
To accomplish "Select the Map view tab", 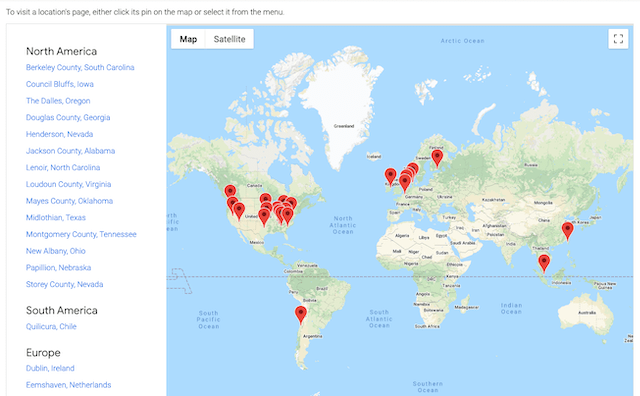I will tap(188, 39).
